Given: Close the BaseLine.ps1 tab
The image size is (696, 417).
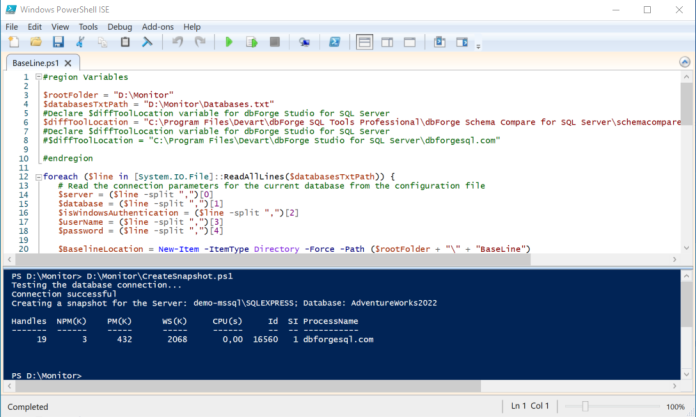Looking at the screenshot, I should tap(68, 63).
